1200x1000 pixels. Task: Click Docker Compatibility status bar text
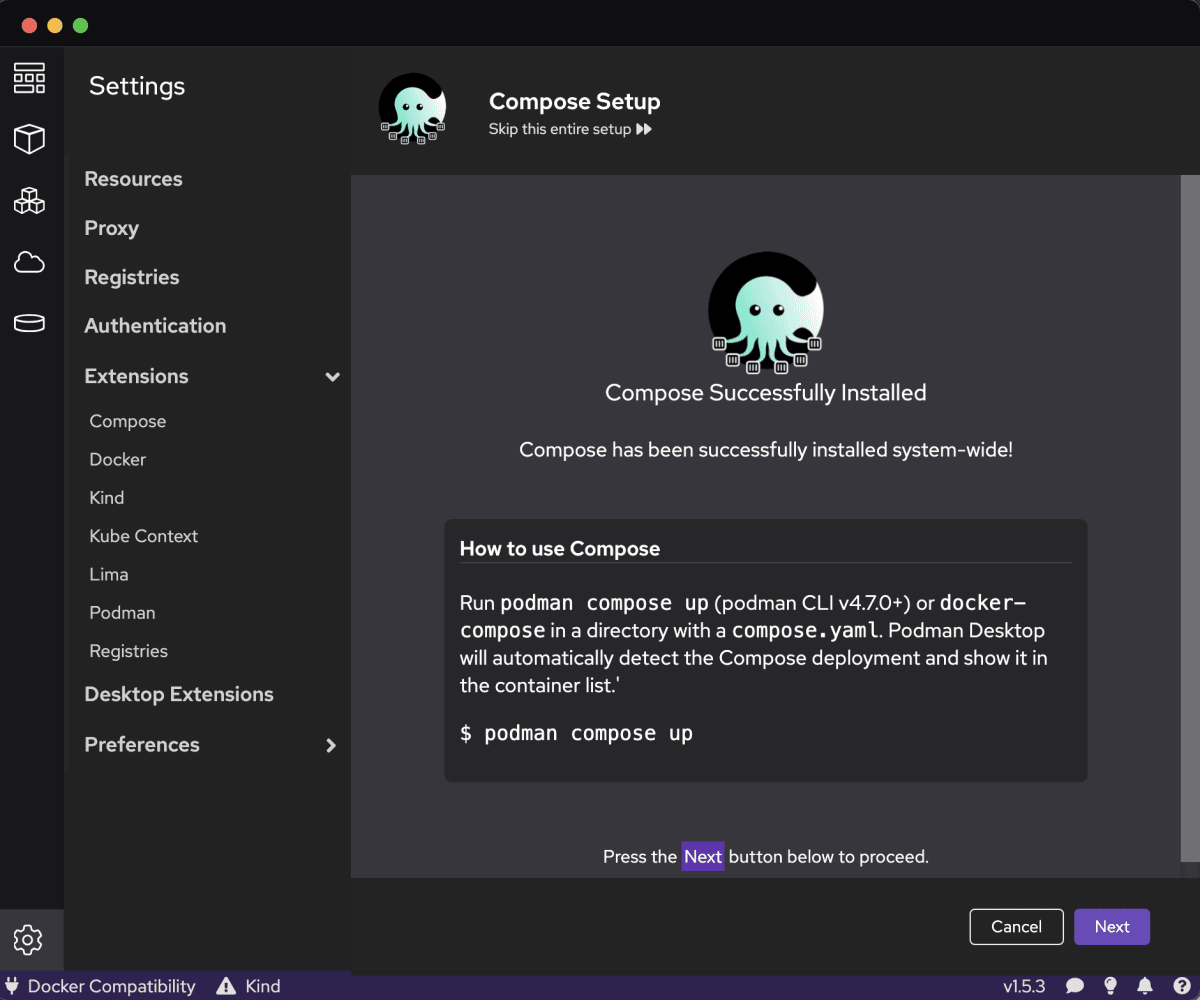[112, 986]
